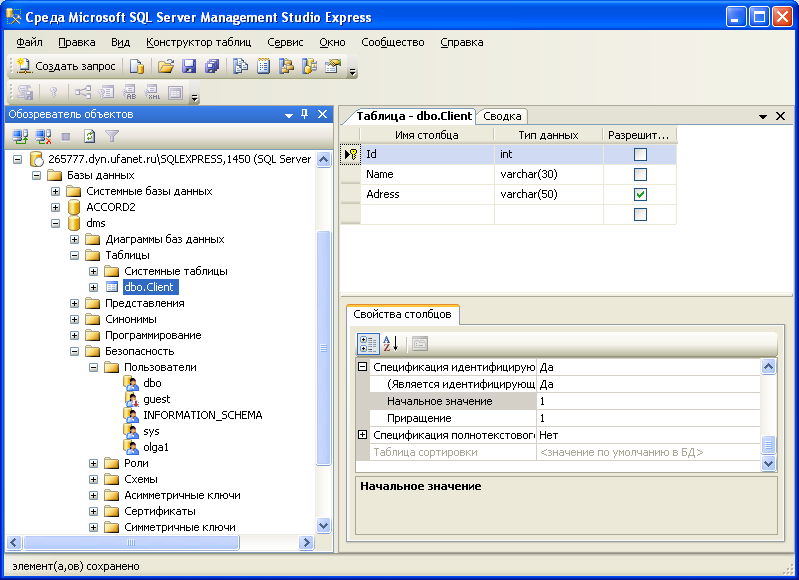
Task: Set primary key with the key toolbar icon
Action: (x=53, y=92)
